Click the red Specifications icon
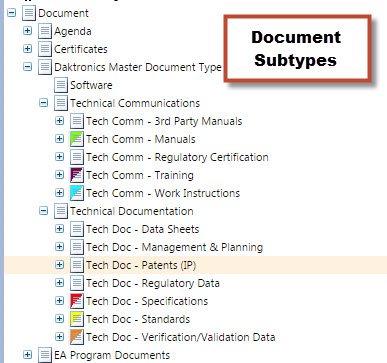The width and height of the screenshot is (387, 363). (77, 301)
